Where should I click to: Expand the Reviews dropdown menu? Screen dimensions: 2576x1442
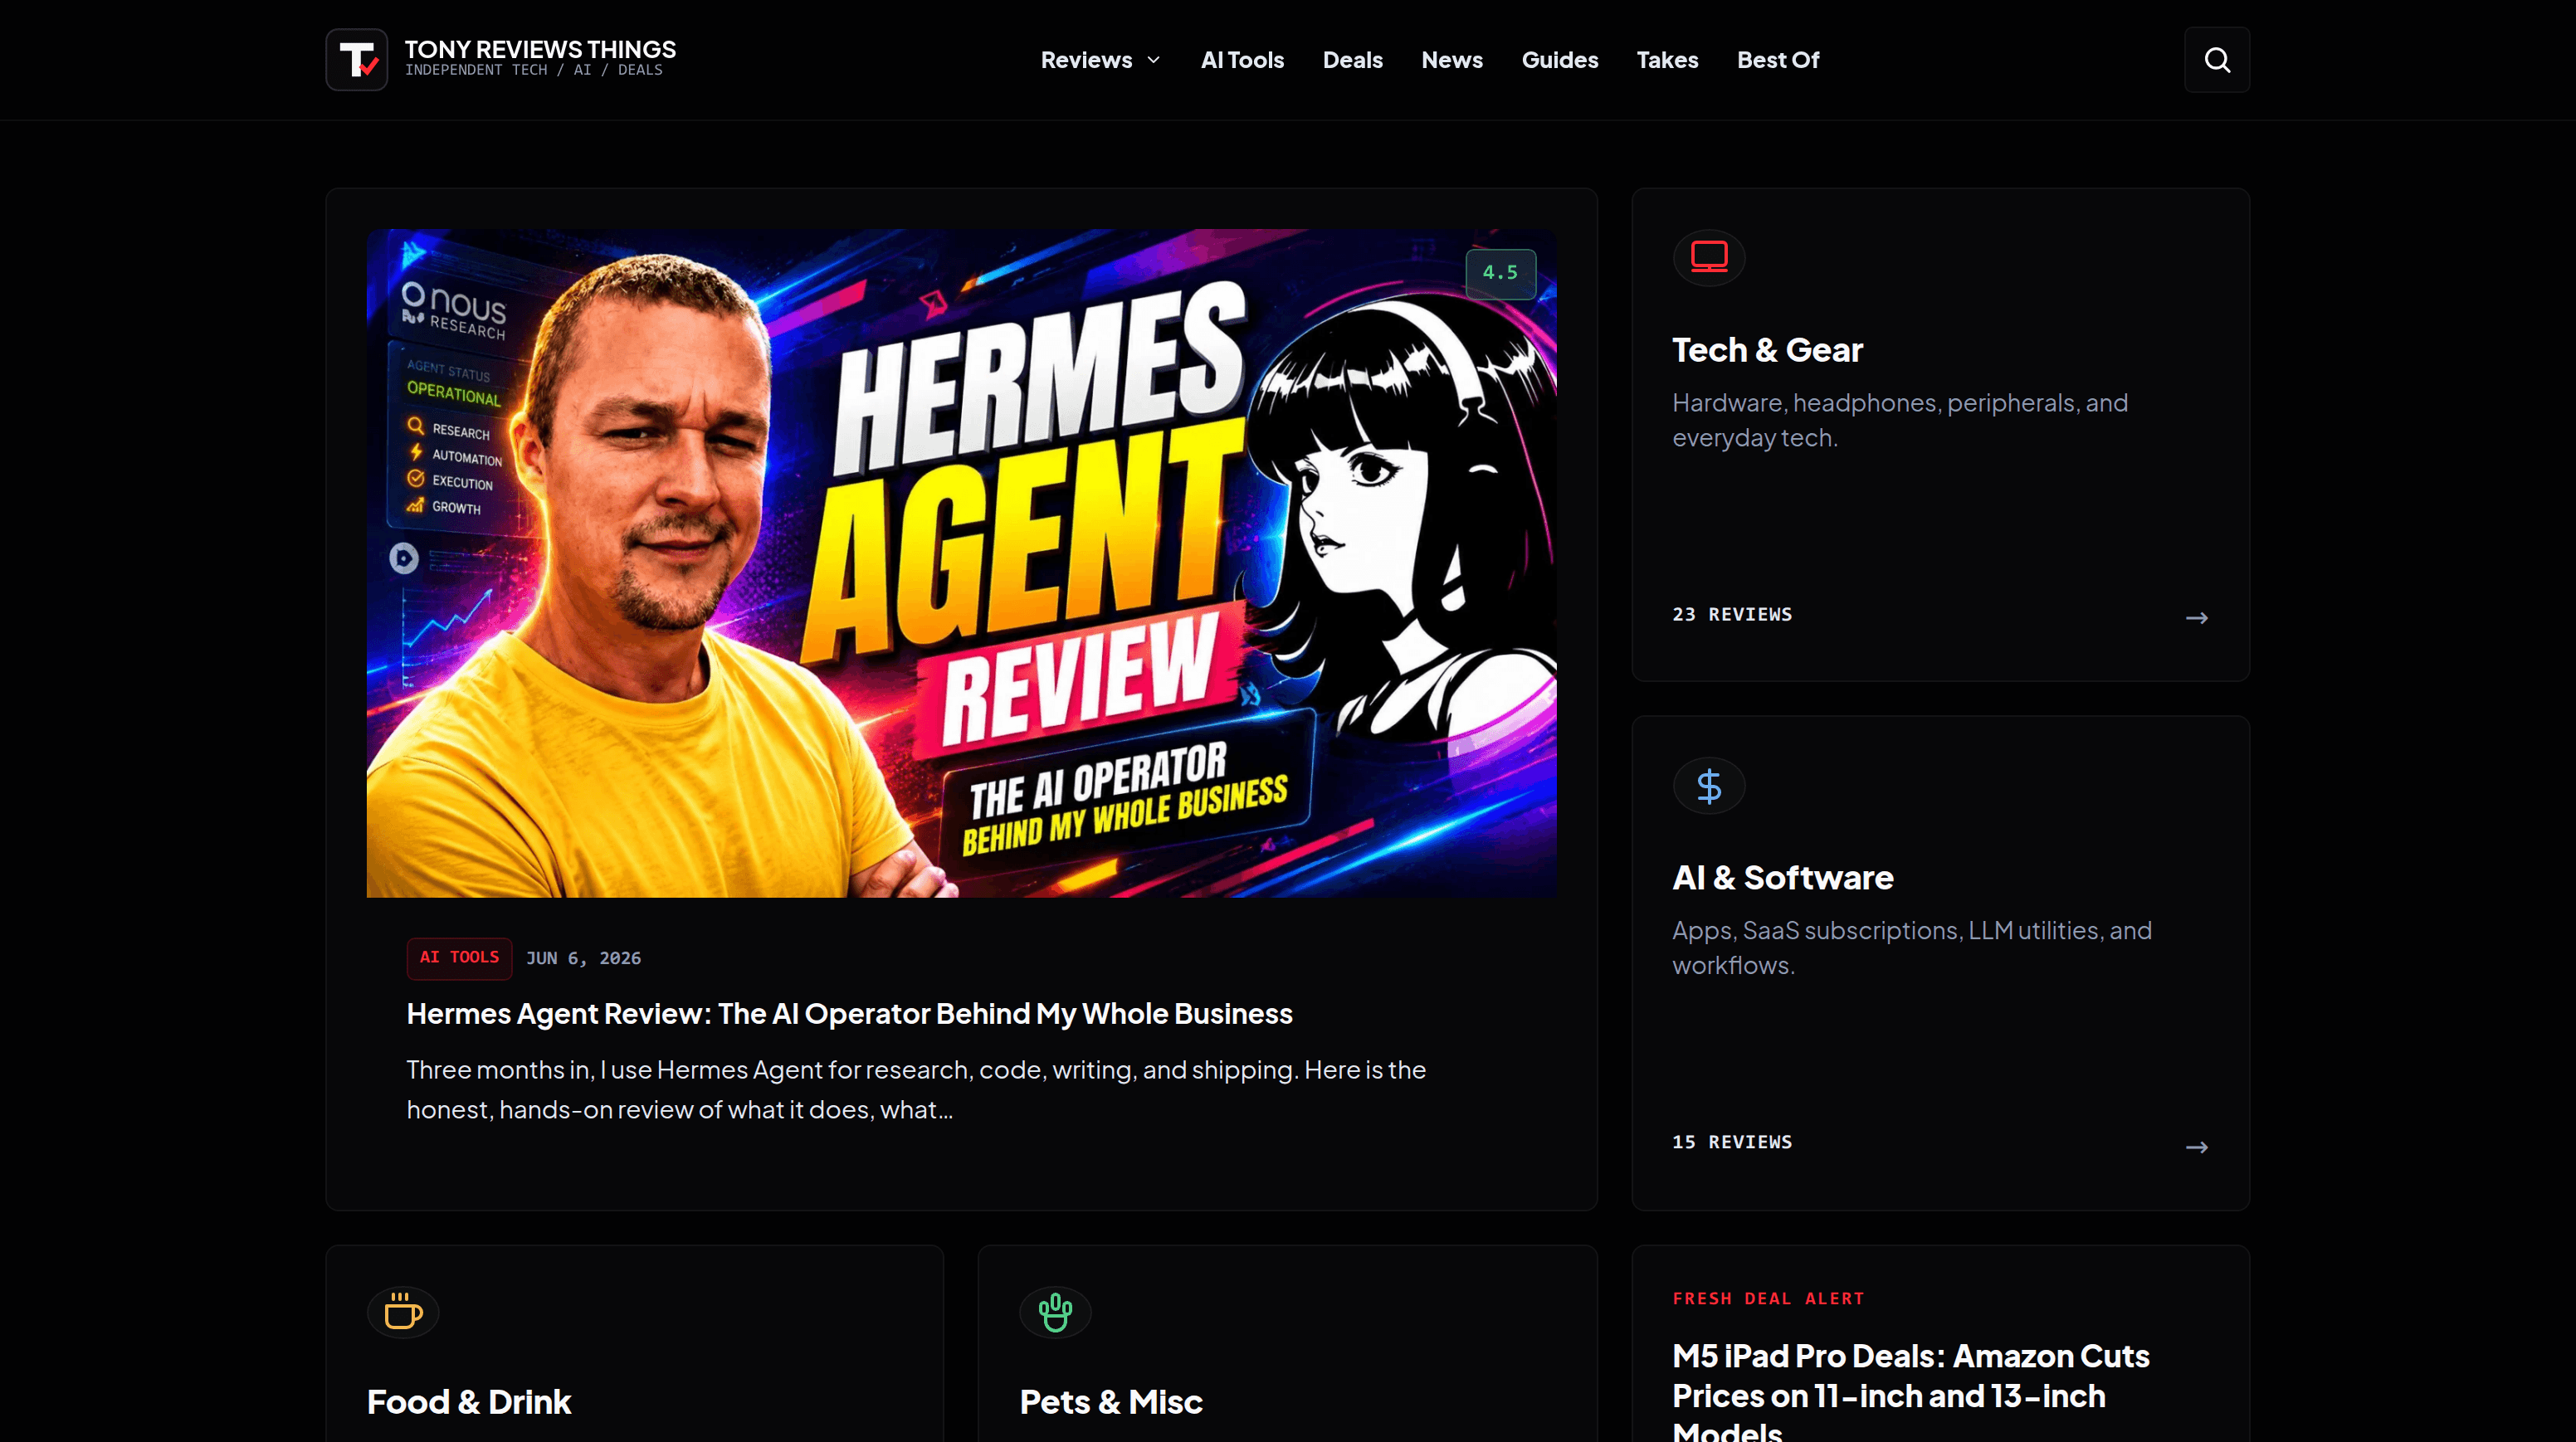1100,60
